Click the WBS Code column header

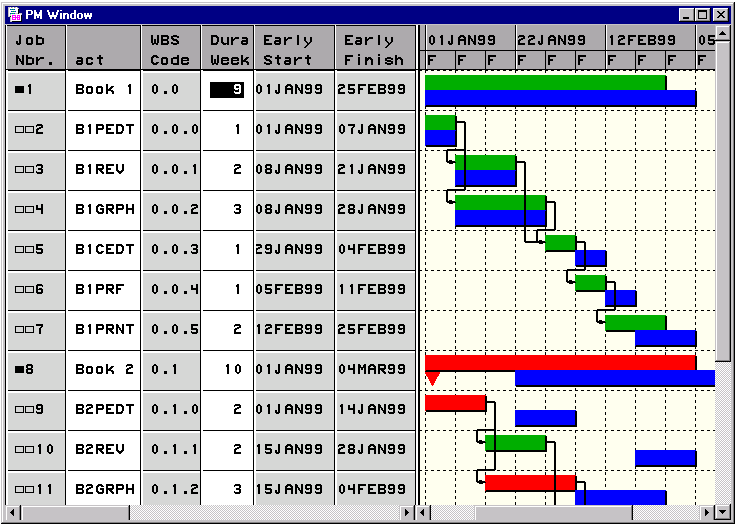171,48
